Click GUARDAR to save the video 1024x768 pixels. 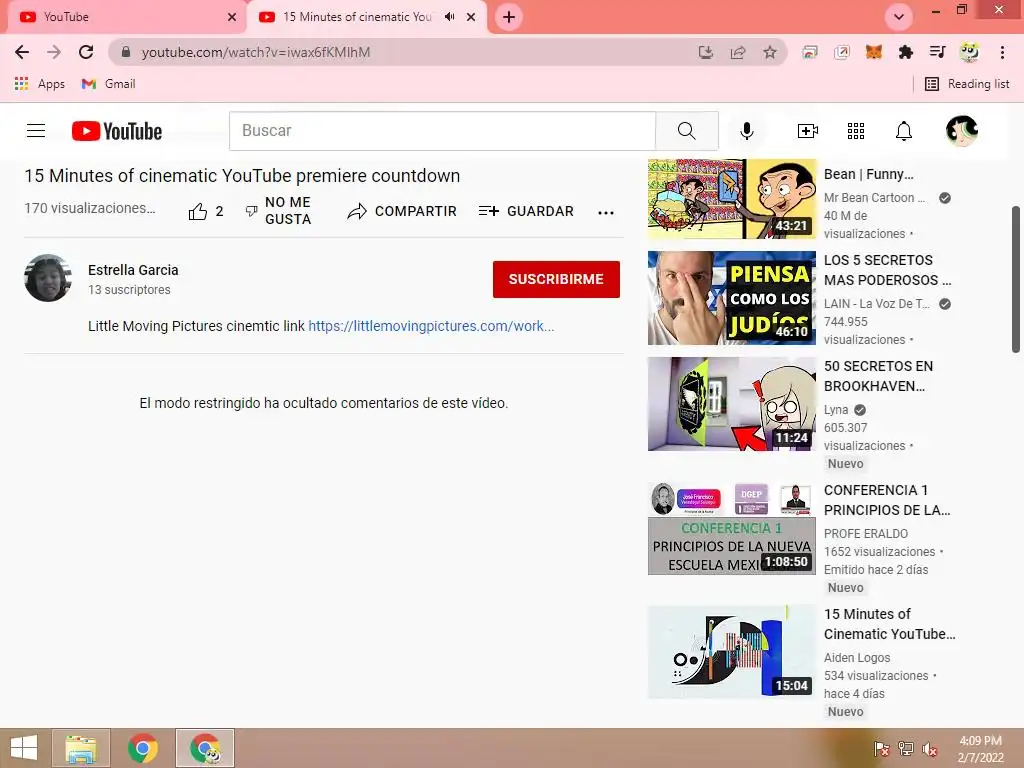tap(526, 211)
